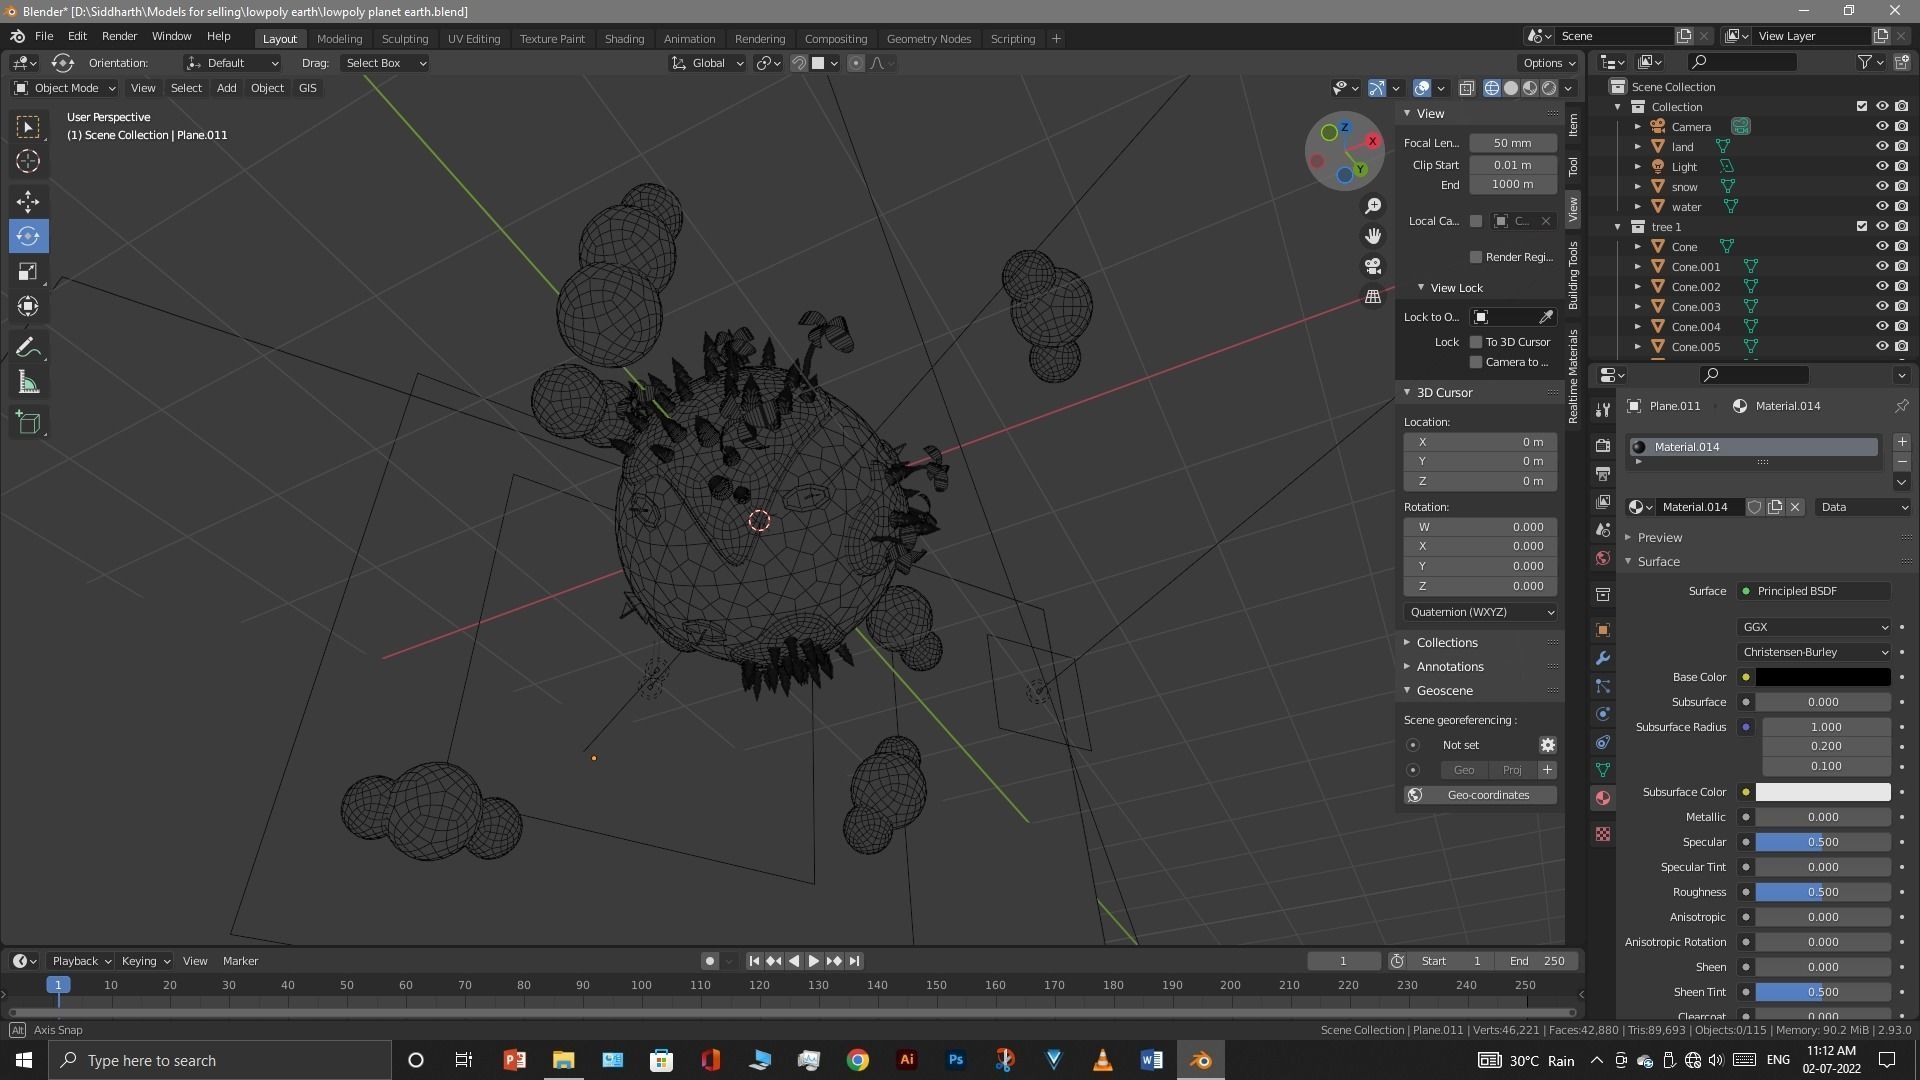Viewport: 1920px width, 1080px height.
Task: Open the Object Mode dropdown
Action: (x=64, y=88)
